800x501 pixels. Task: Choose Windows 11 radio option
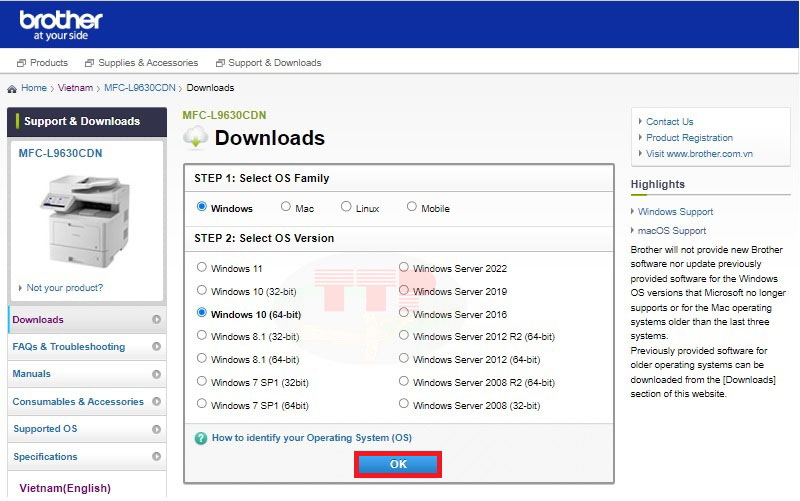point(202,267)
